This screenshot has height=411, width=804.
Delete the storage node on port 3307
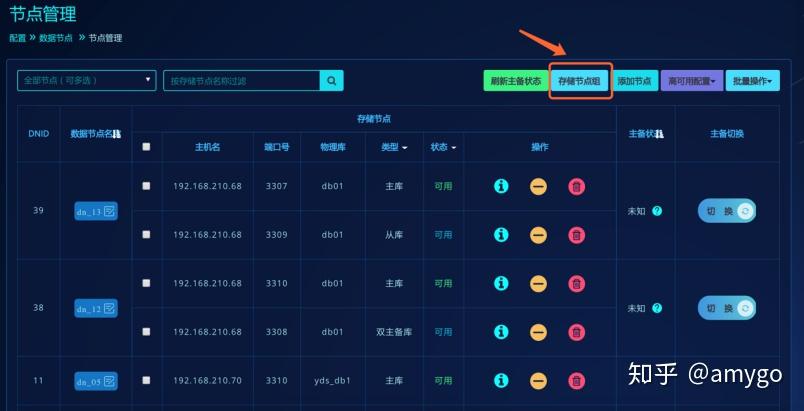pyautogui.click(x=576, y=187)
